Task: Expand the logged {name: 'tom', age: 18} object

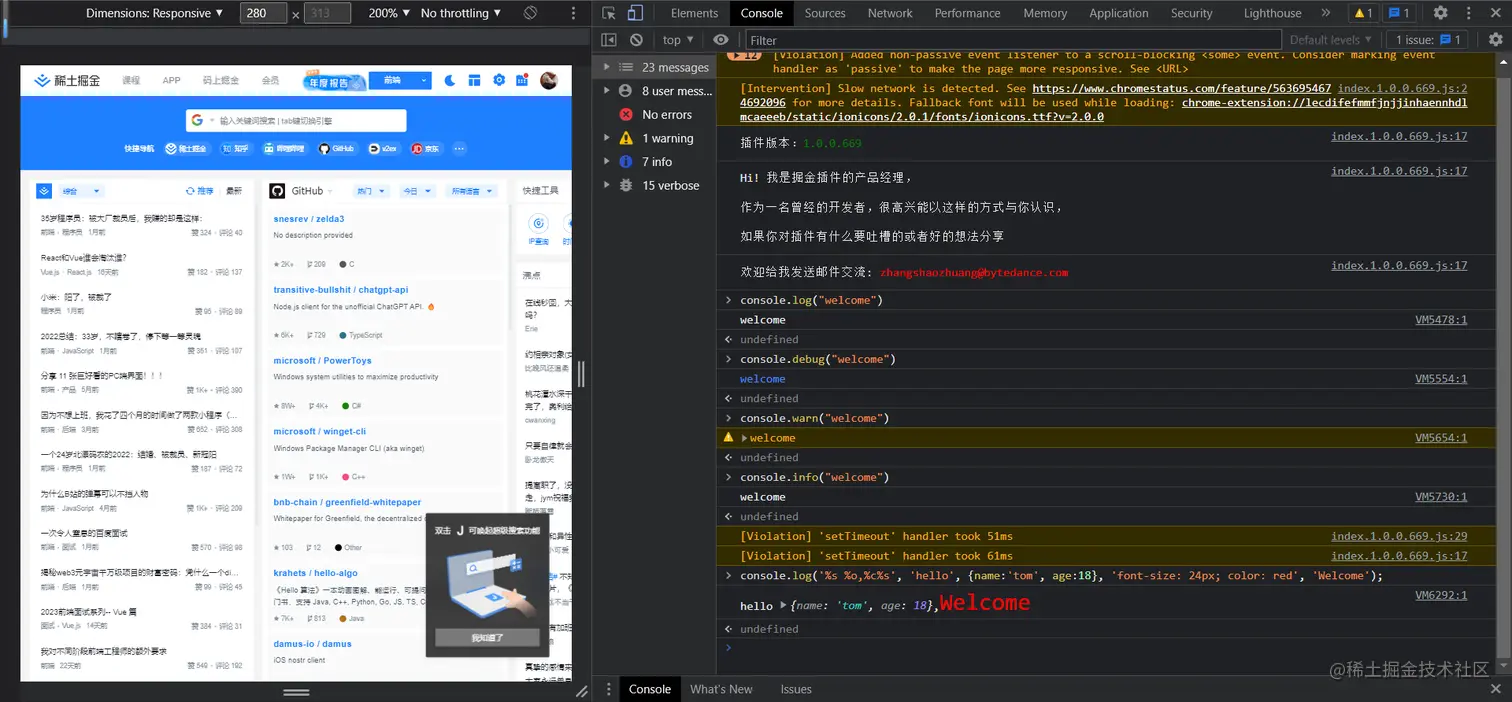Action: pyautogui.click(x=782, y=606)
